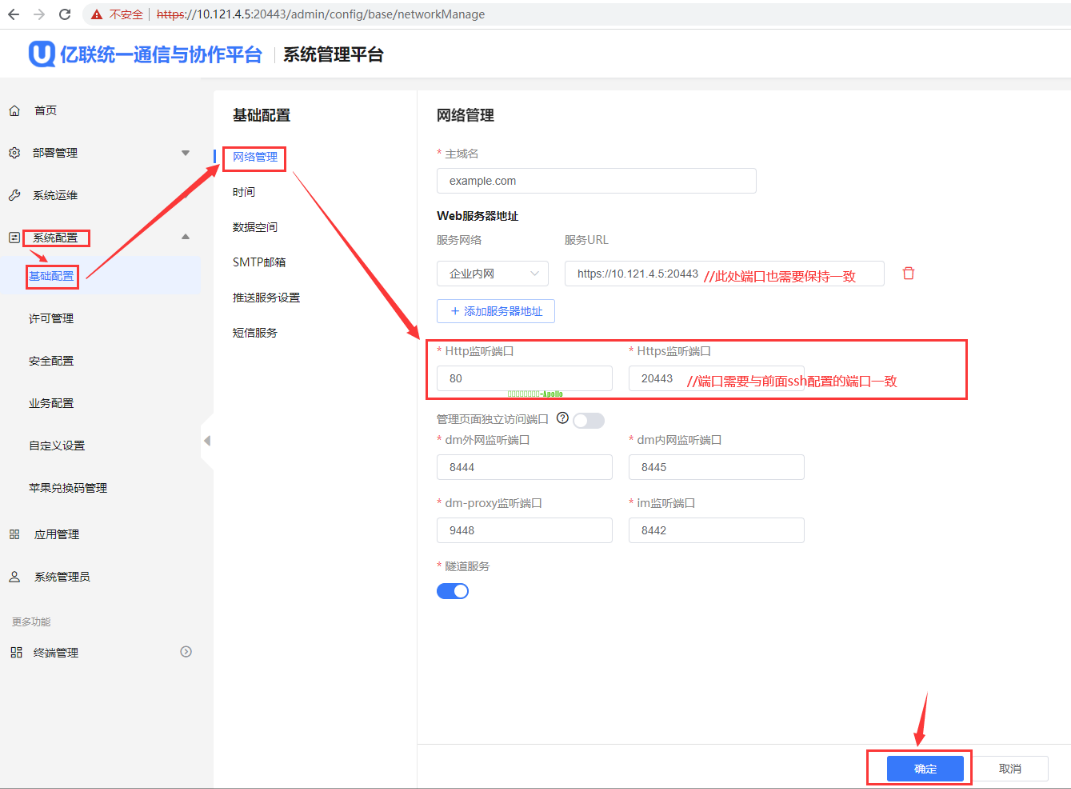Click the browser back arrow
This screenshot has width=1071, height=789.
coord(13,15)
